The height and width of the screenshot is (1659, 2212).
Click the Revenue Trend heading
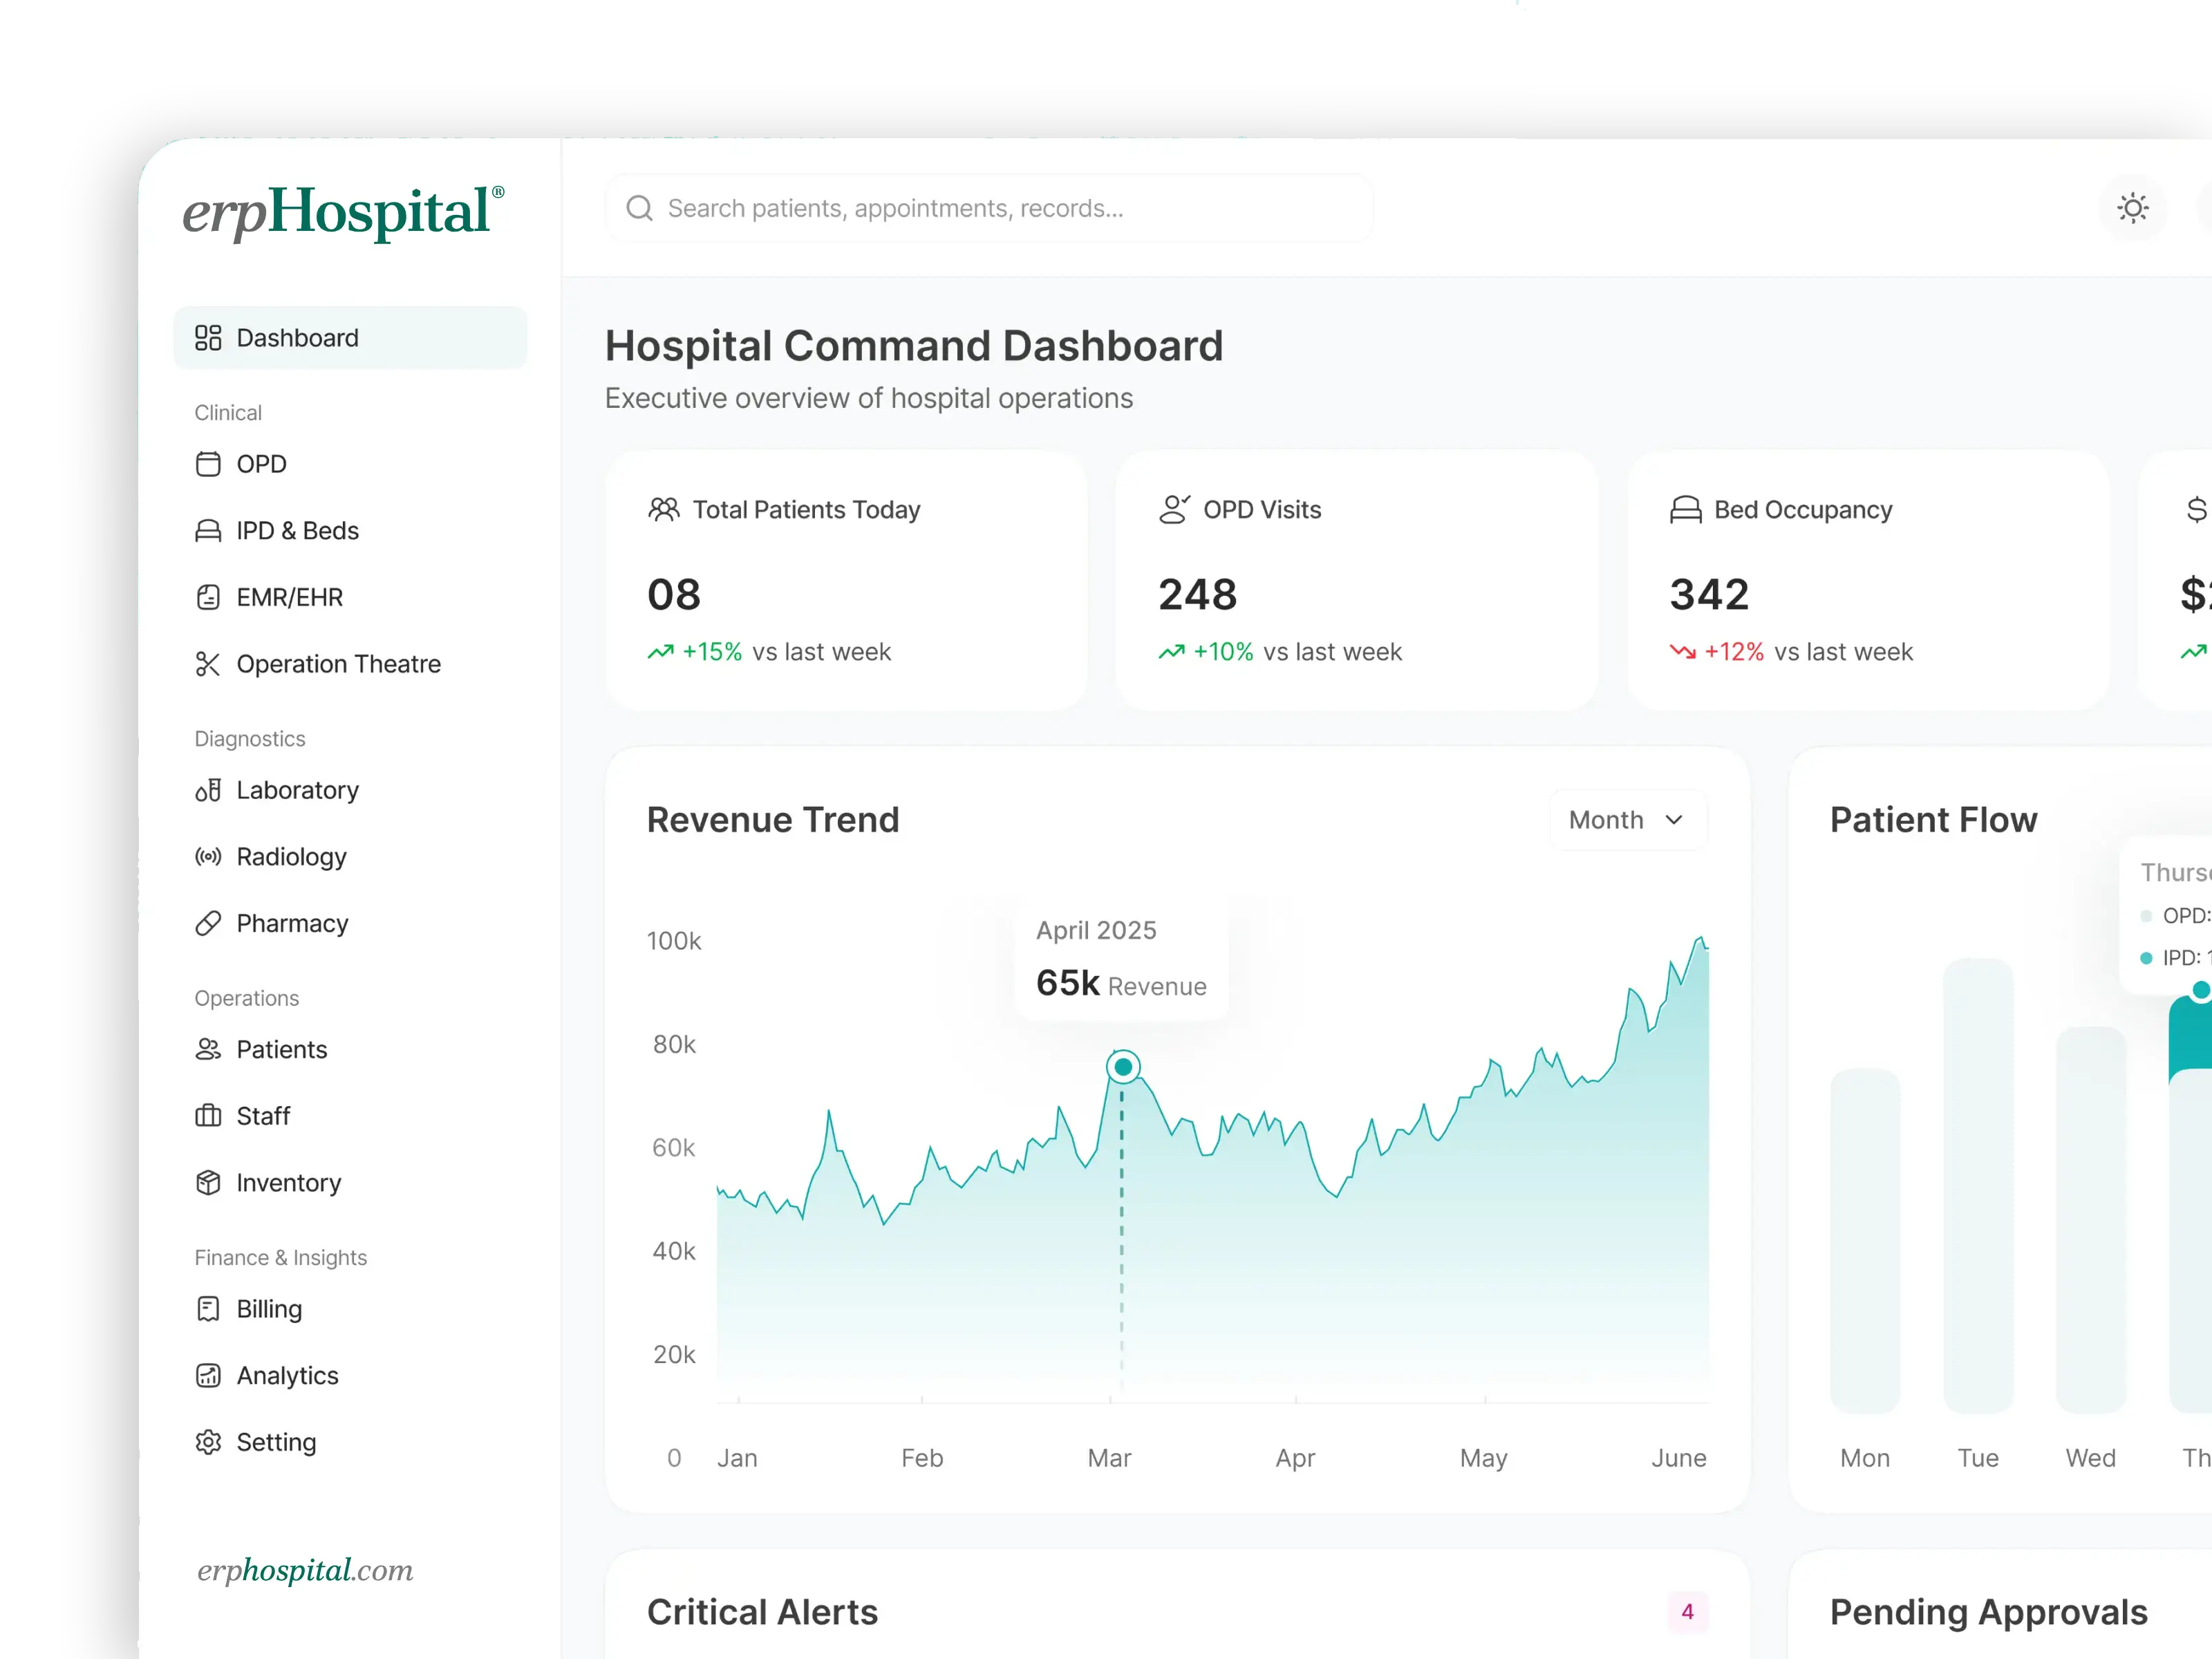773,820
